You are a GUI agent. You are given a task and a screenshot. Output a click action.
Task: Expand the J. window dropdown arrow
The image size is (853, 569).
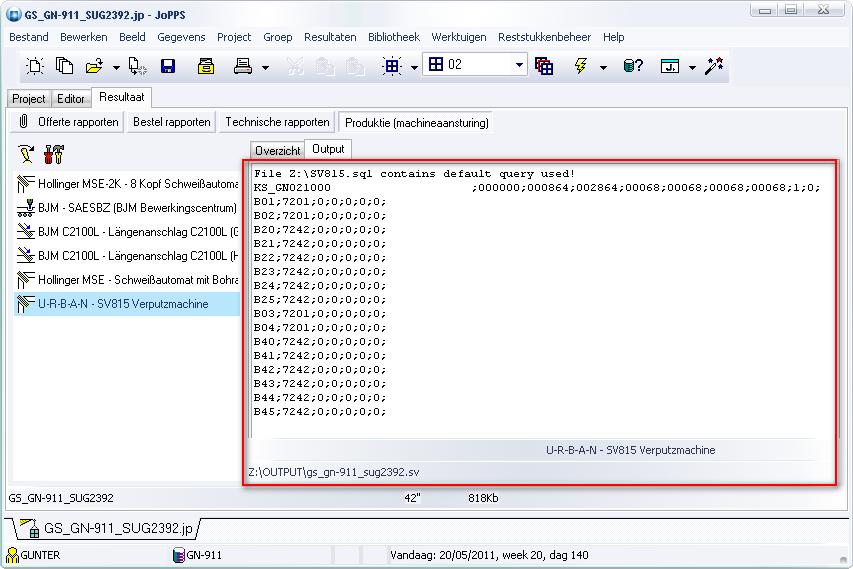(692, 67)
